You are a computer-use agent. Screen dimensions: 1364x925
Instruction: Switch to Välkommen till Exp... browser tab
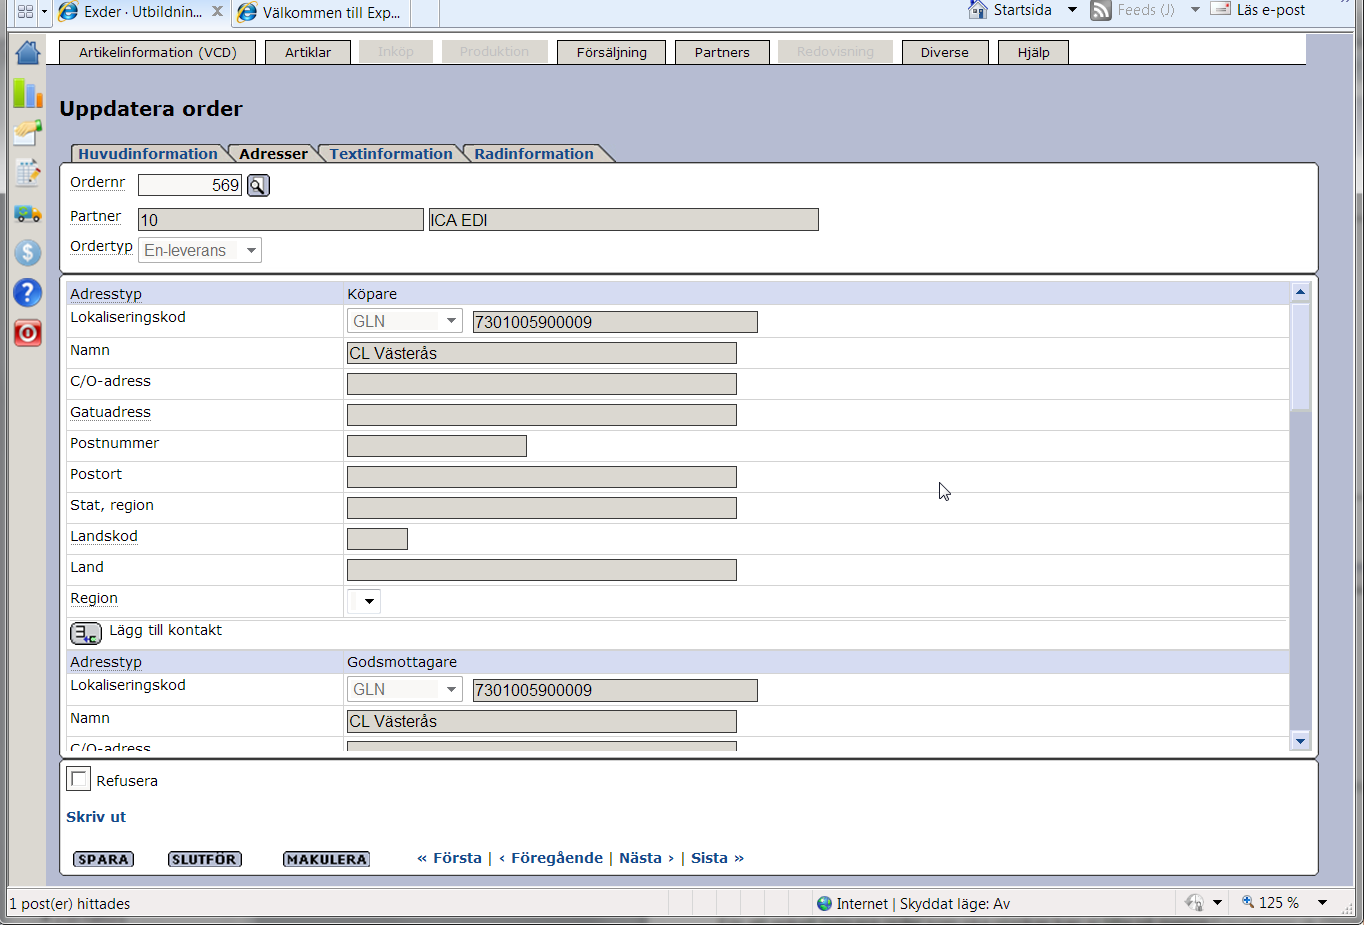coord(322,13)
